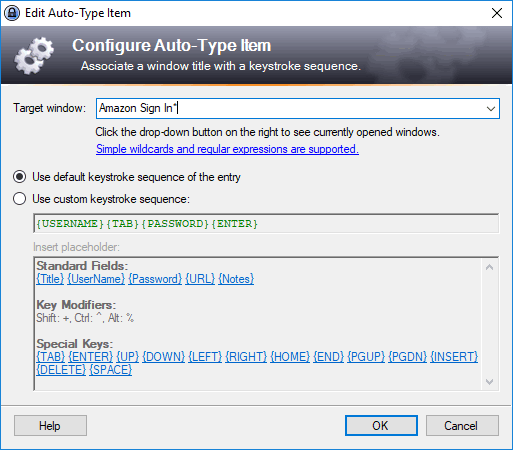
Task: Click the gears icon in the banner
Action: click(34, 56)
